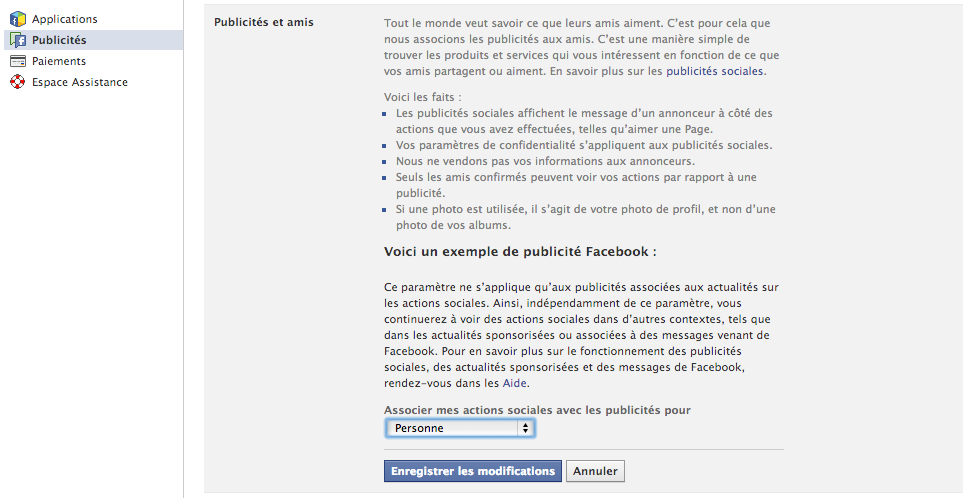Click the bullet about paramètres de confidentialité
This screenshot has height=498, width=968.
pyautogui.click(x=584, y=145)
